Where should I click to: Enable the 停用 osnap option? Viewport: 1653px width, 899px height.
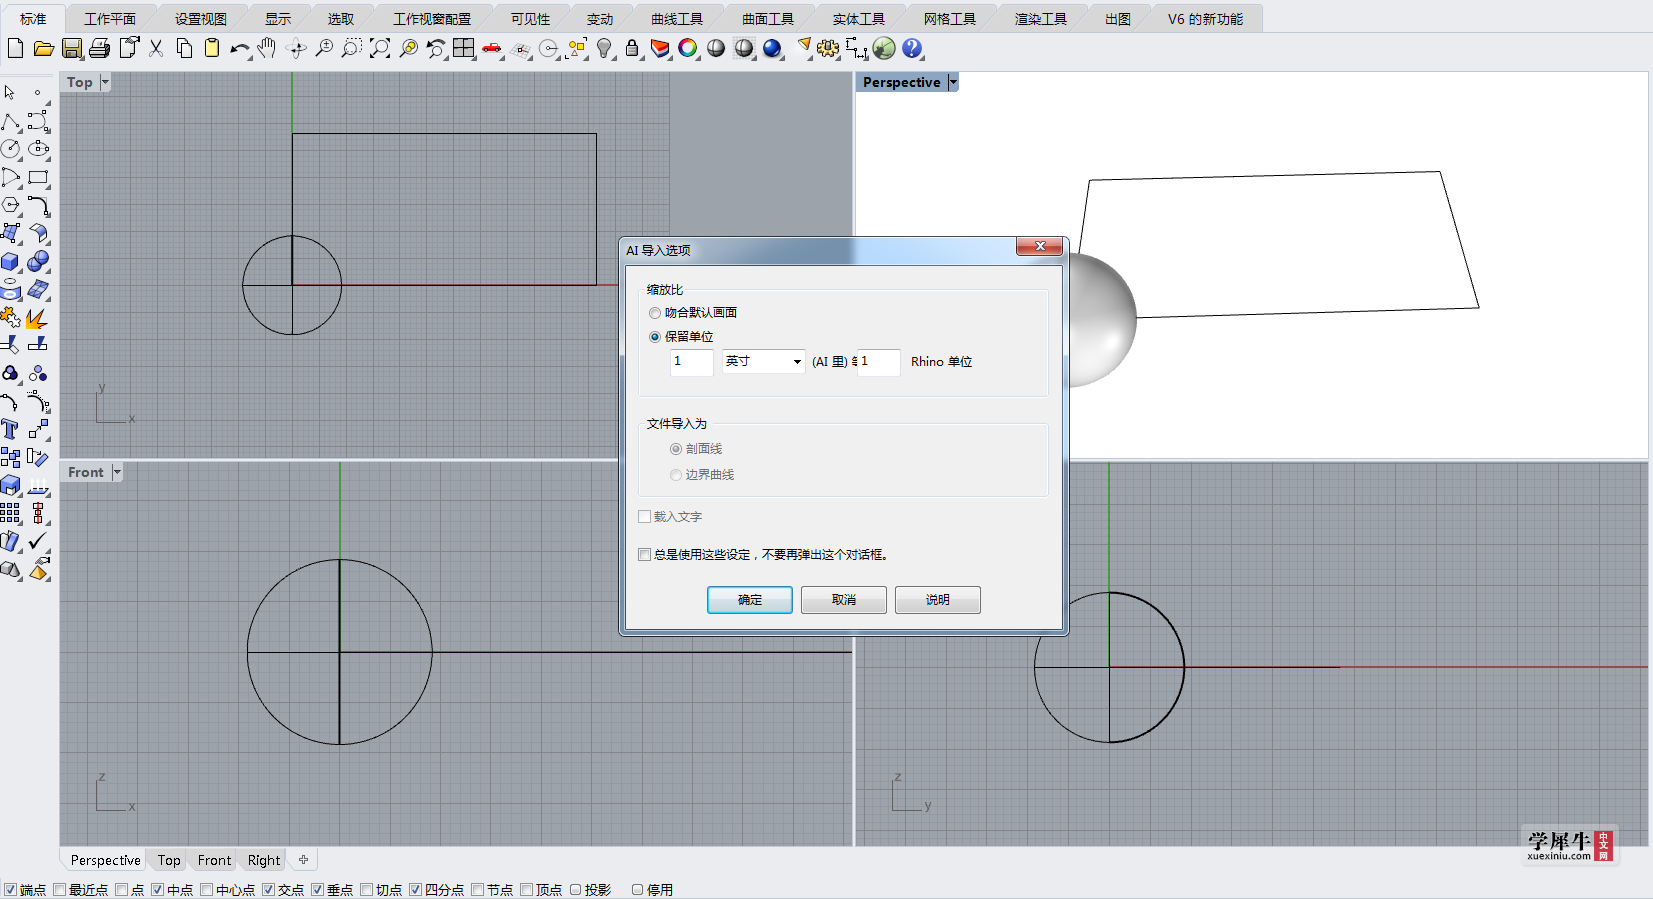(x=637, y=890)
